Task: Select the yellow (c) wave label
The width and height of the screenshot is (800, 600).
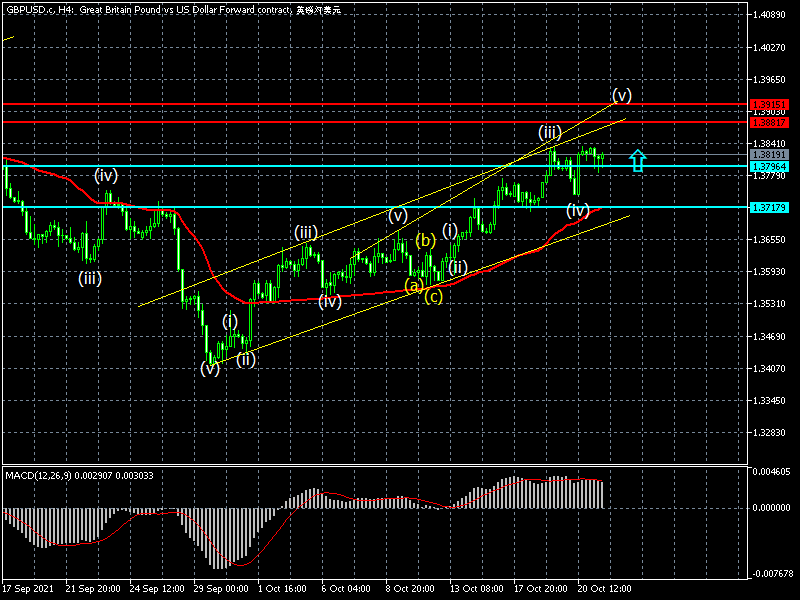Action: [x=434, y=296]
